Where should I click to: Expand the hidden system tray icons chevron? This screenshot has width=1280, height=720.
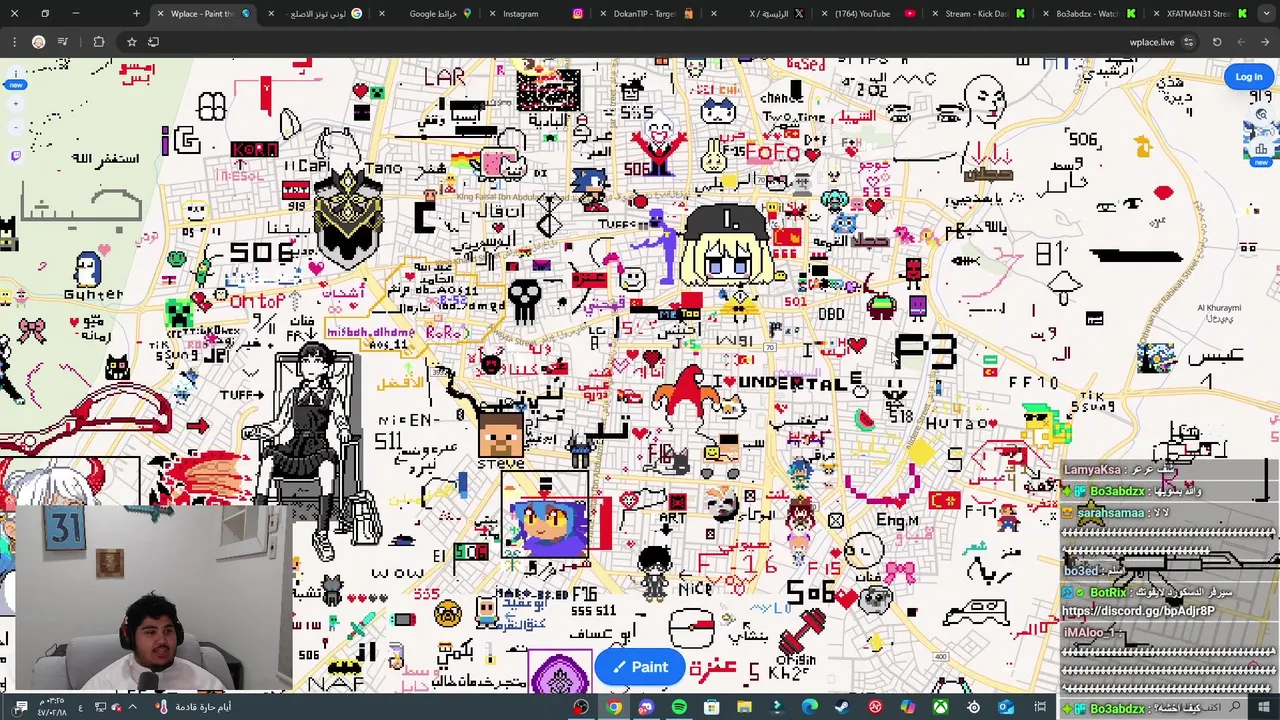click(x=132, y=707)
